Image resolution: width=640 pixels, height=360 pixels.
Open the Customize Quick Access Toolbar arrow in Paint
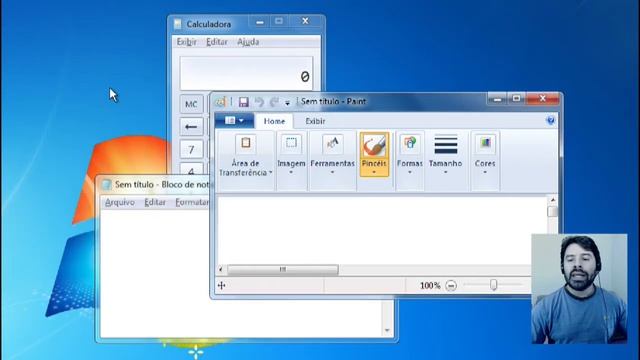[x=287, y=103]
